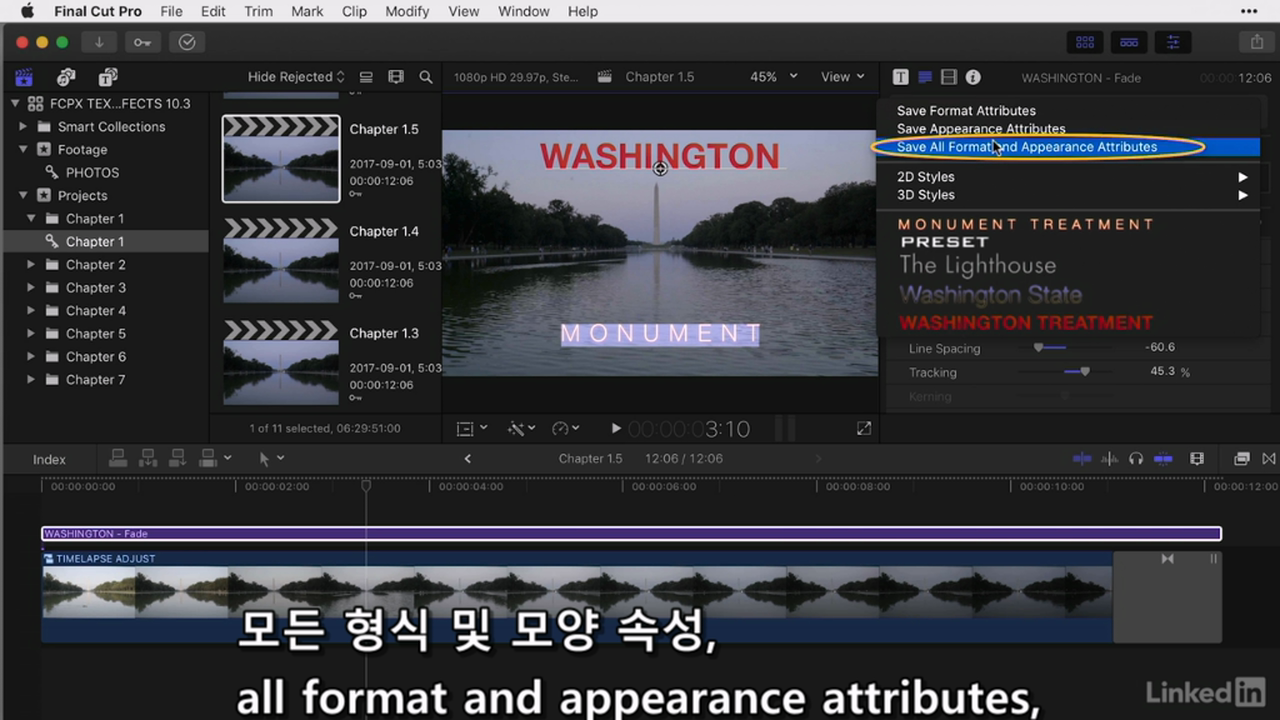This screenshot has width=1280, height=720.
Task: Go back in timeline history arrow
Action: pyautogui.click(x=467, y=458)
